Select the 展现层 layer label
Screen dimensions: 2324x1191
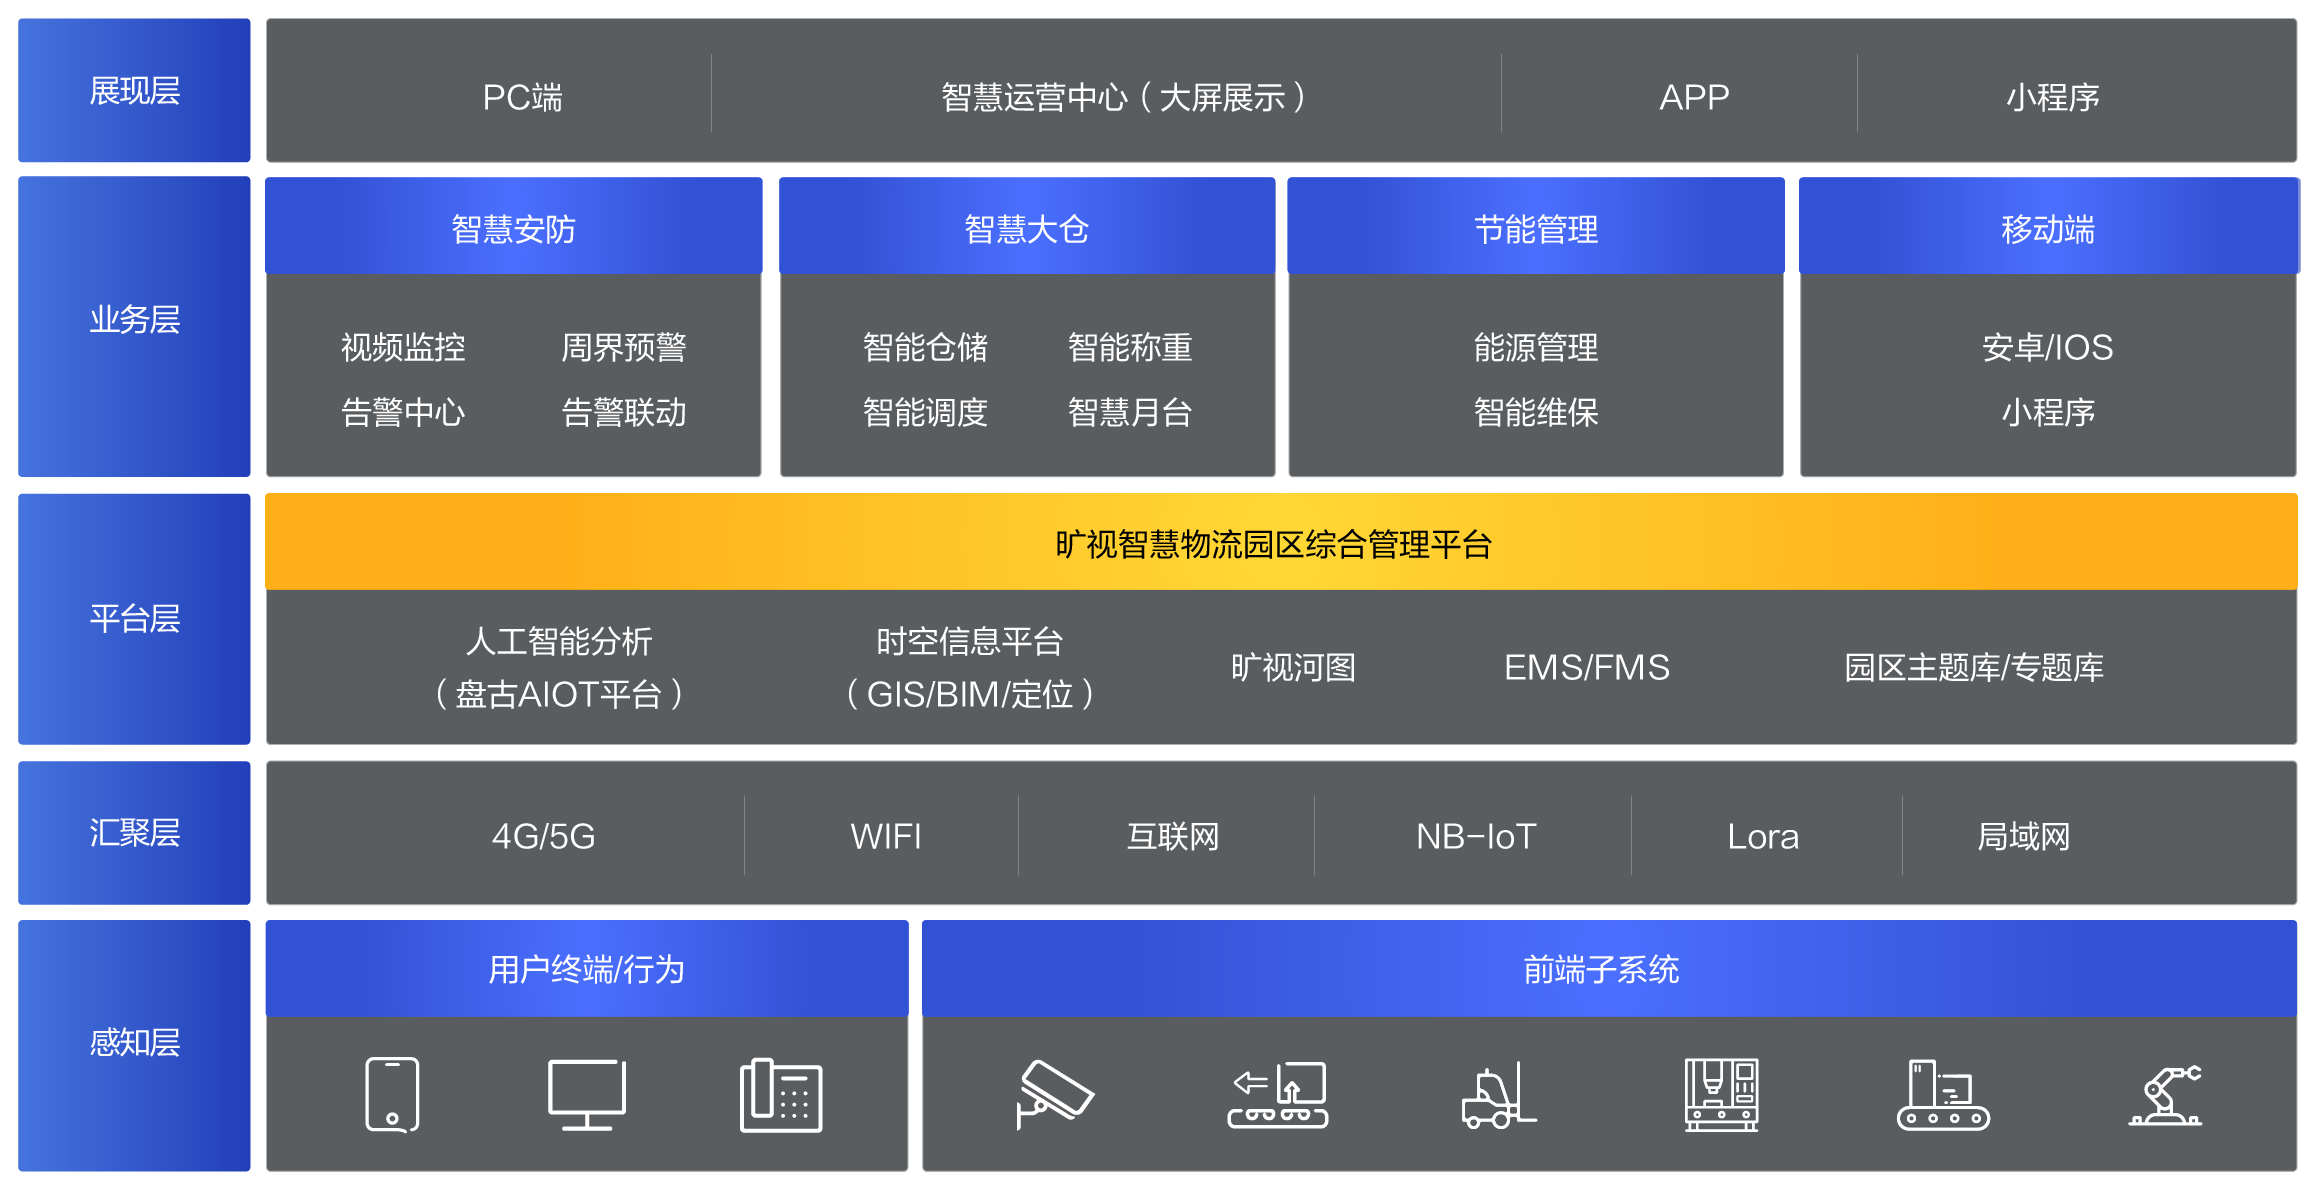(x=134, y=90)
